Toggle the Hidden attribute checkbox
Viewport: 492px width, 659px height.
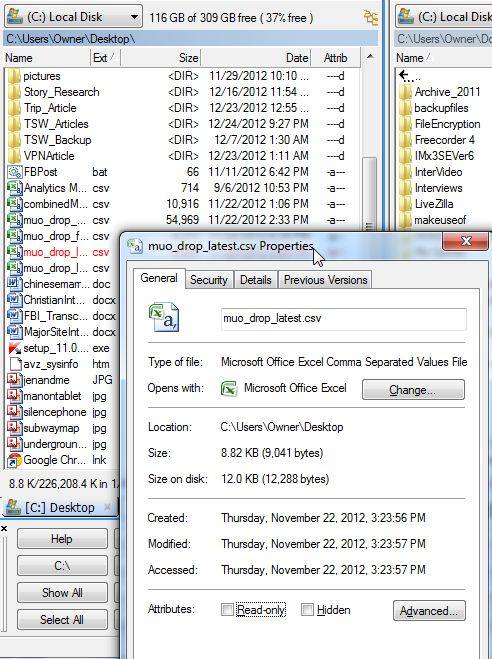point(307,609)
